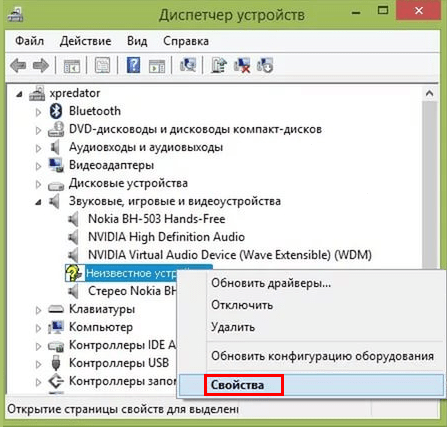Expand DVD-дисководы и дисководы компакт-дисков
The height and width of the screenshot is (427, 447).
coord(38,130)
